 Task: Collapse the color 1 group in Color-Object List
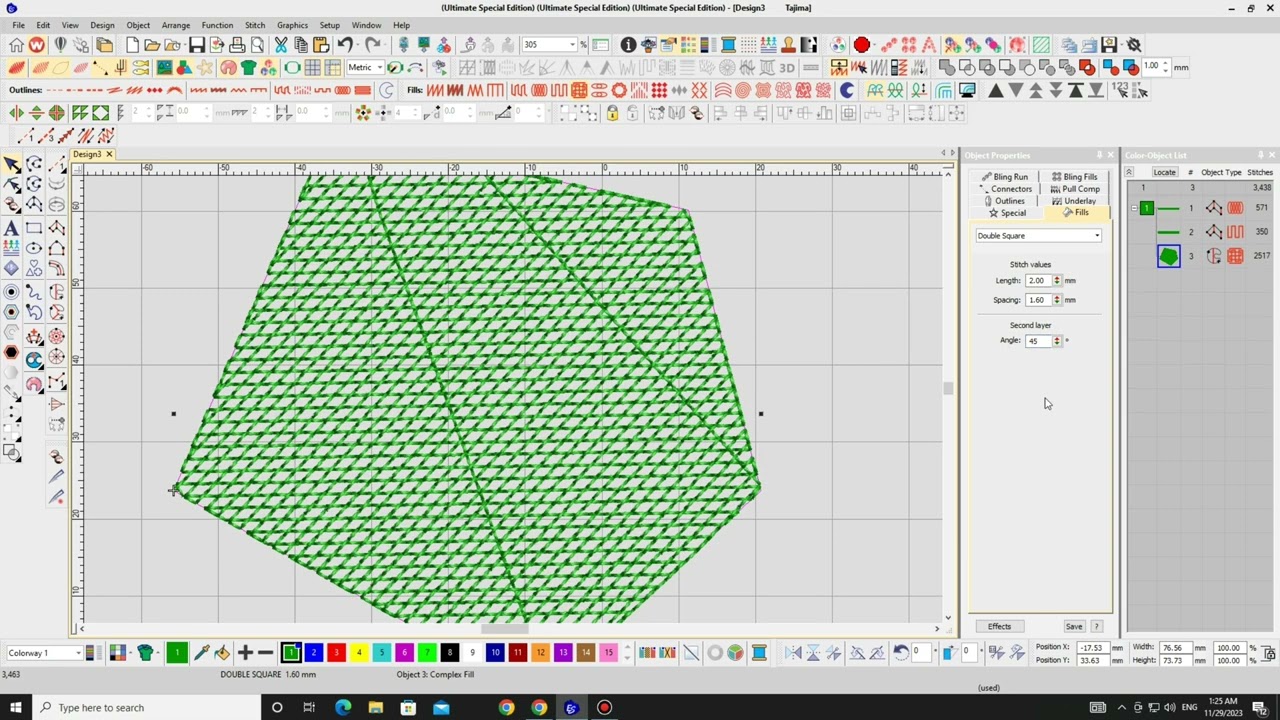click(1133, 208)
